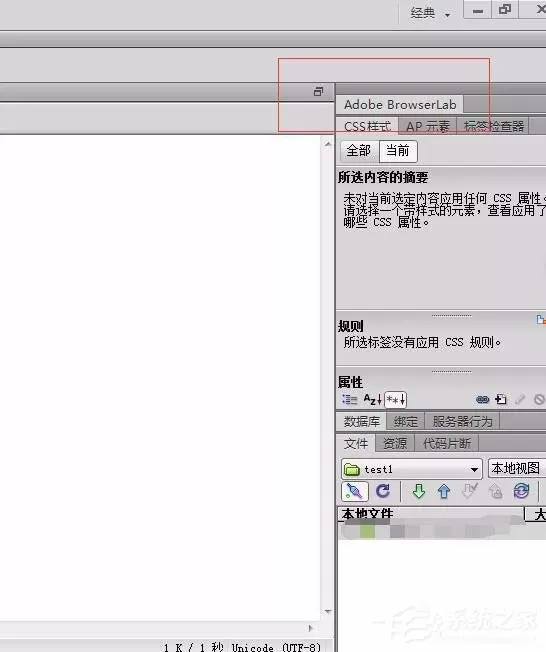
Task: Click the horizontal scrollbar right arrow
Action: click(x=310, y=628)
